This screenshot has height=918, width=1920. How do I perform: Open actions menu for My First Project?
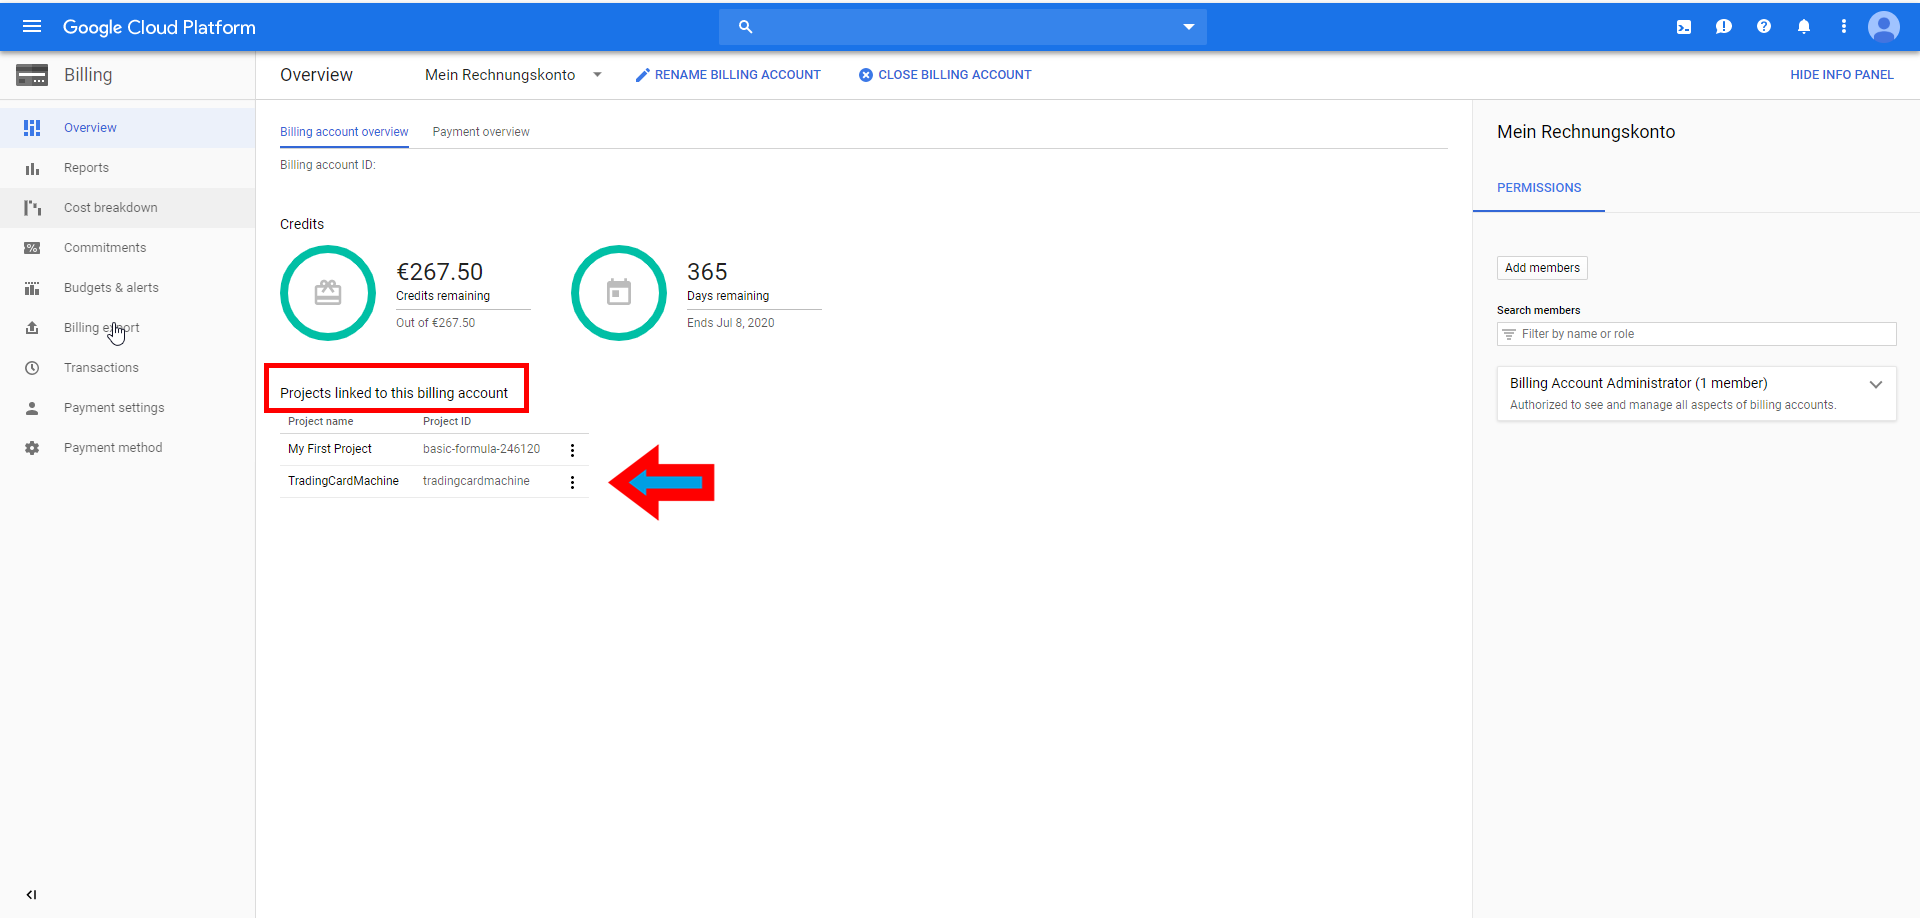[x=572, y=450]
